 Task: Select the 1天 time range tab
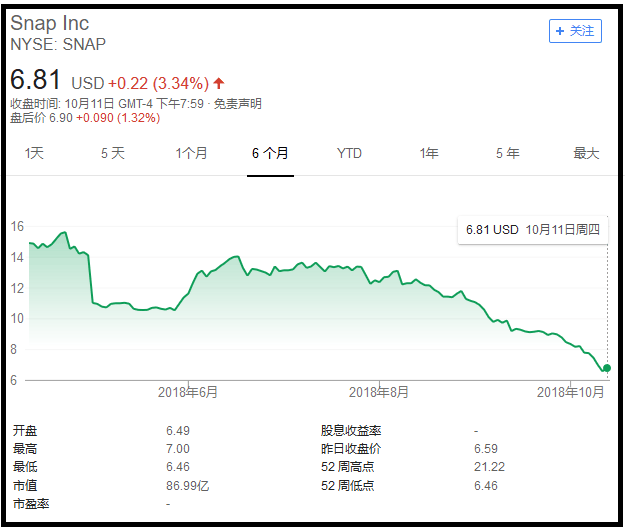tap(35, 153)
